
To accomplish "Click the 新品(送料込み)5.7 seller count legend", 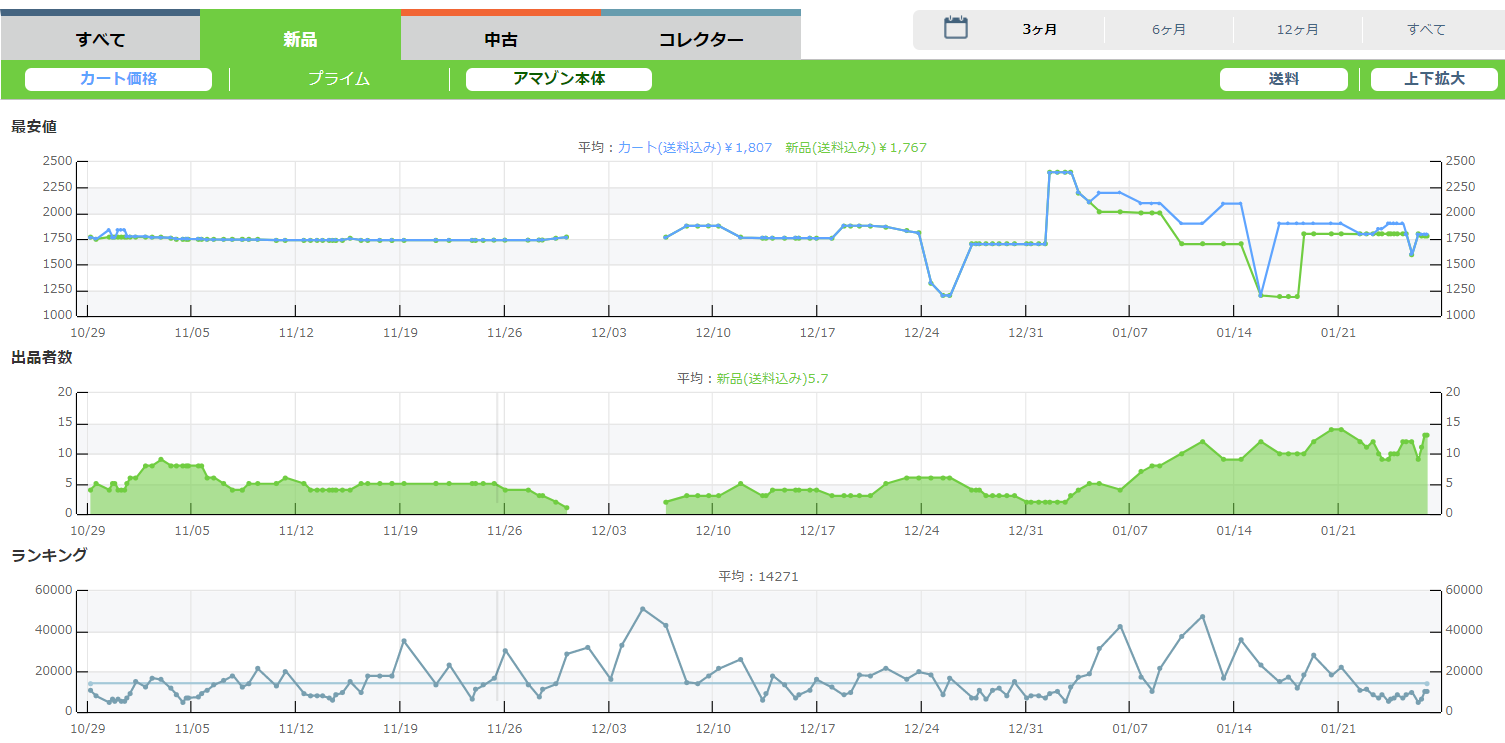I will click(772, 378).
